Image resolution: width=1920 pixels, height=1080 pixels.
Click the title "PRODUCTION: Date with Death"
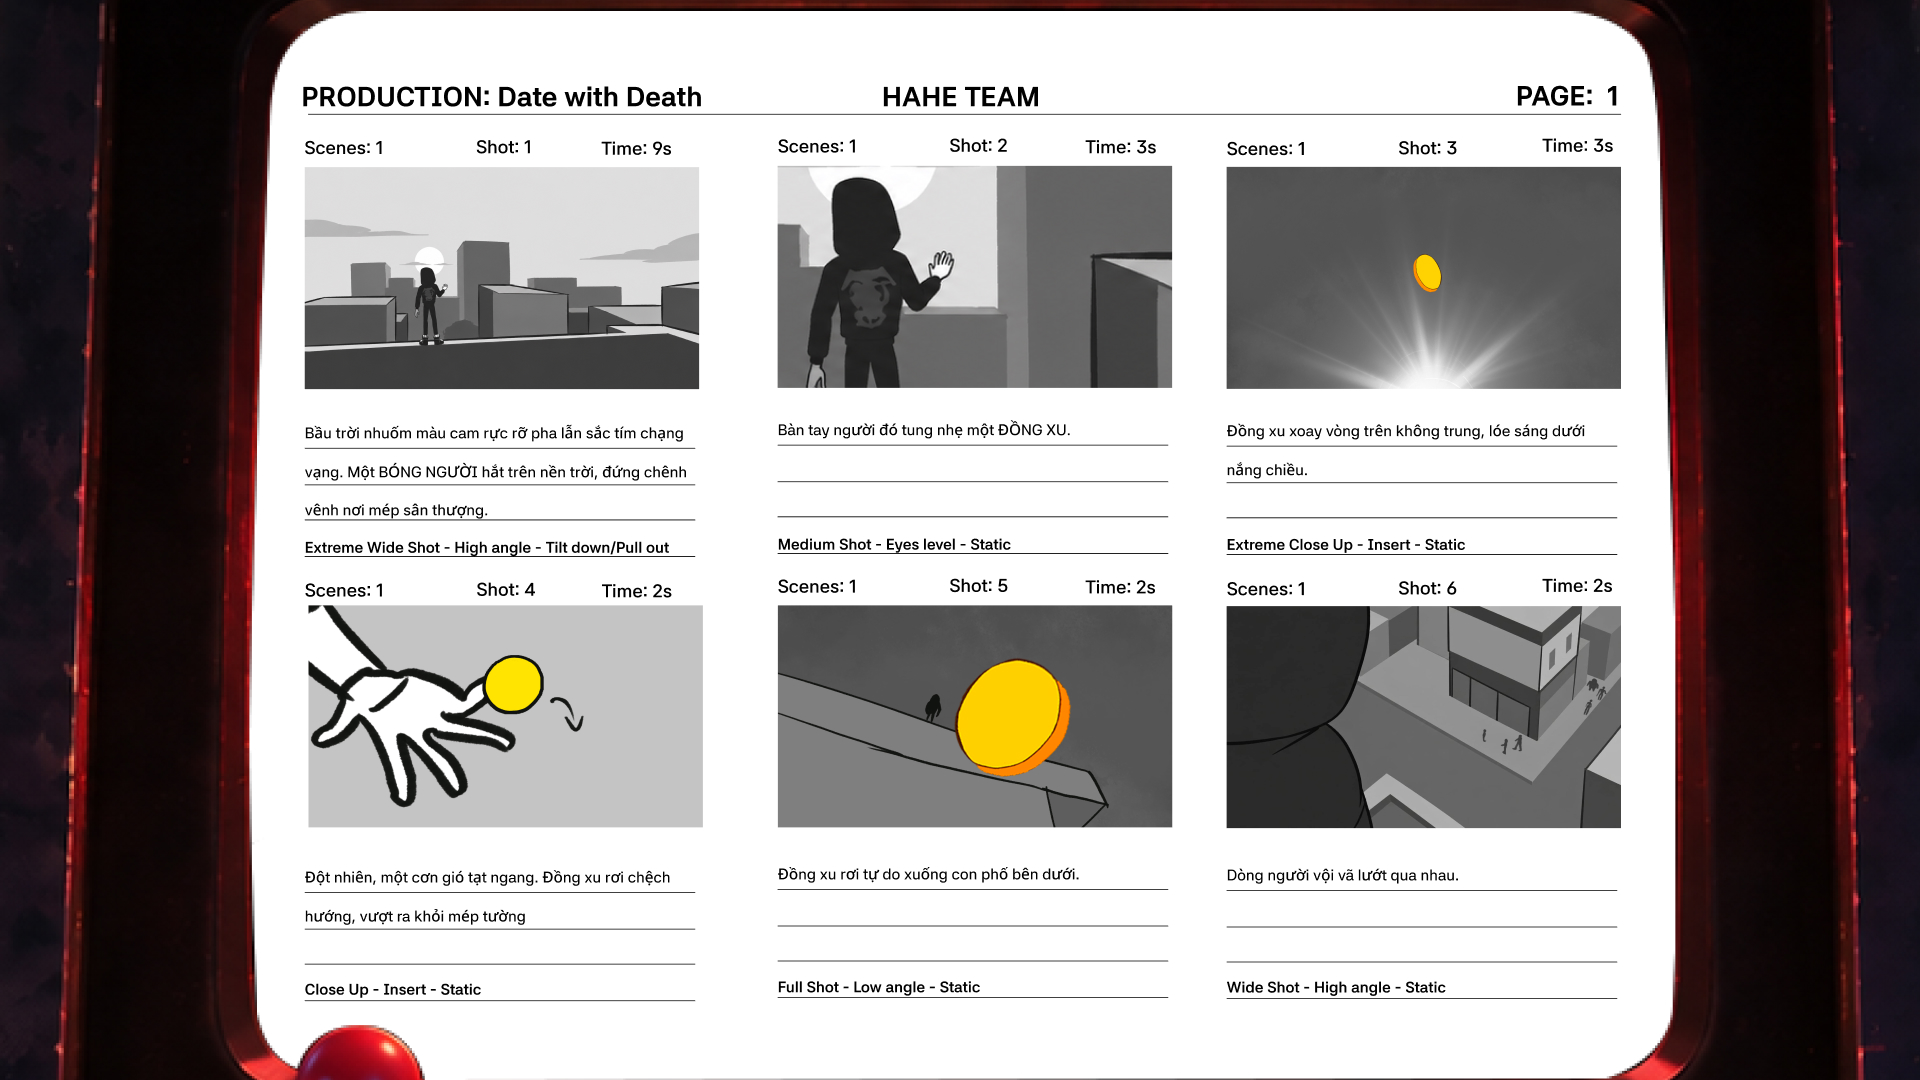coord(502,97)
